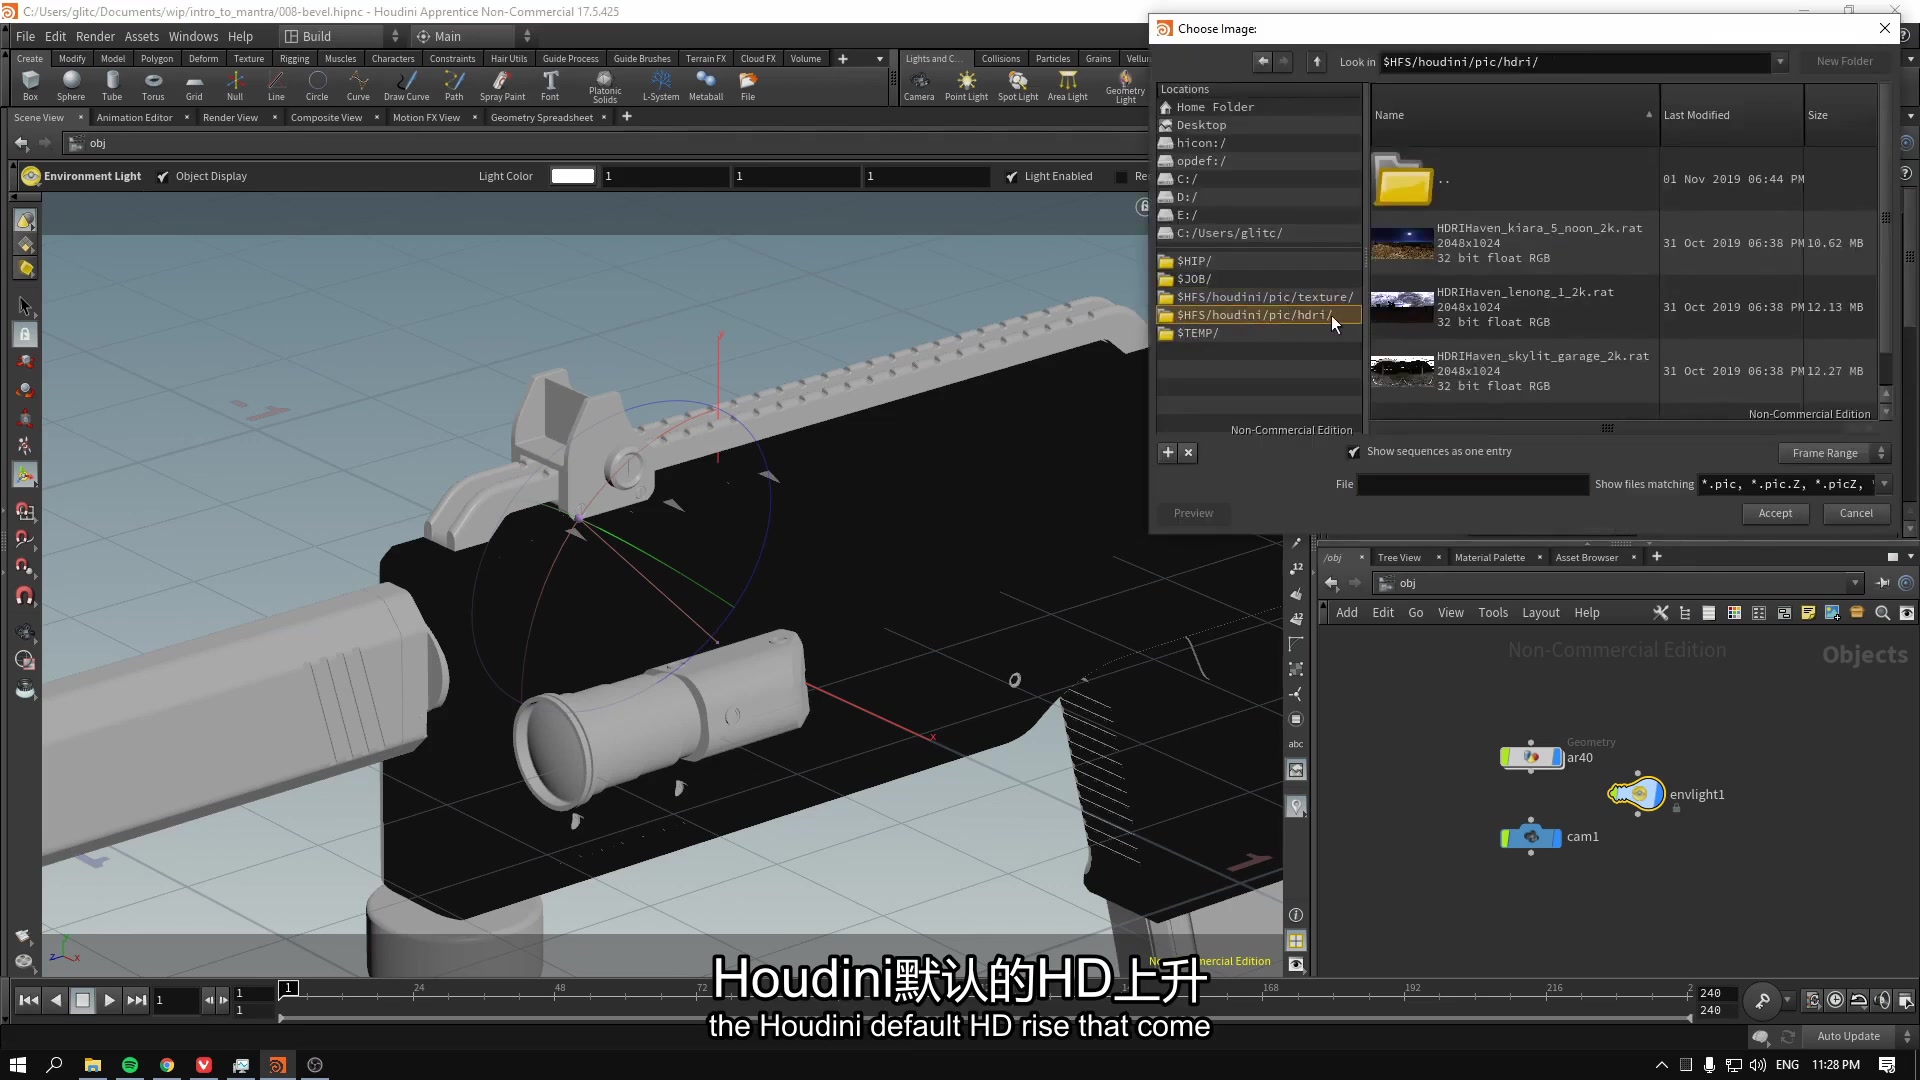Create a Point Light from the shelf
This screenshot has width=1920, height=1080.
(966, 85)
